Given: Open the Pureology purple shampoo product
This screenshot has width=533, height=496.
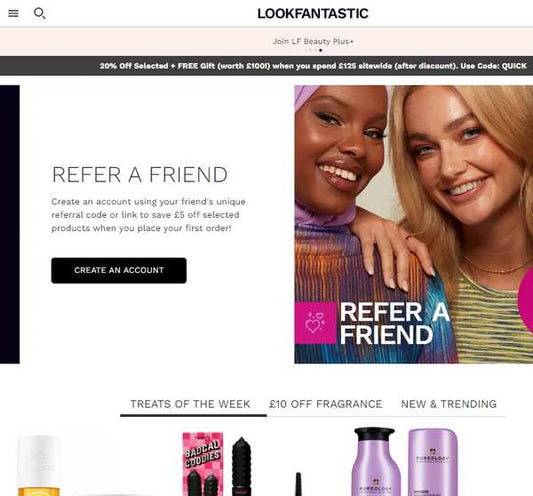Looking at the screenshot, I should click(375, 462).
